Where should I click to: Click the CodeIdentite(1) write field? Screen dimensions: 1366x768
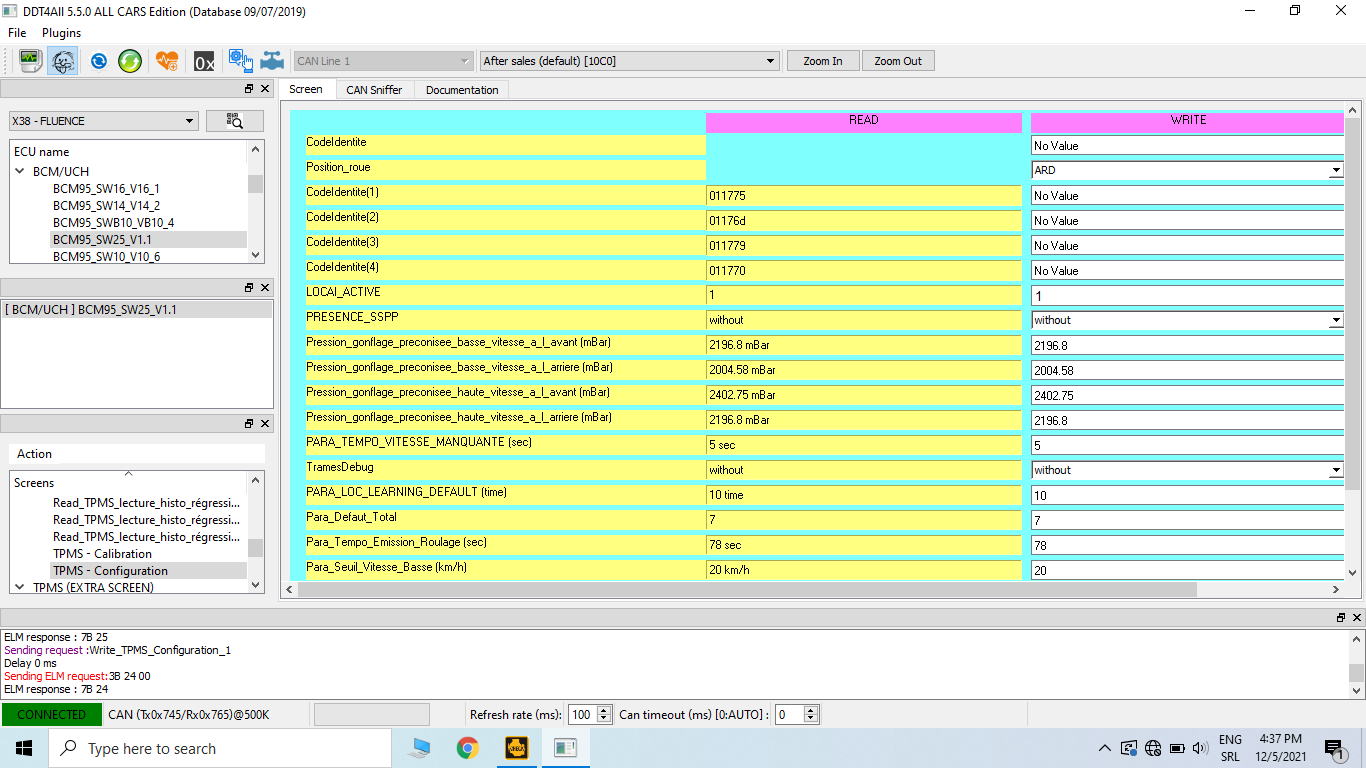(1187, 196)
